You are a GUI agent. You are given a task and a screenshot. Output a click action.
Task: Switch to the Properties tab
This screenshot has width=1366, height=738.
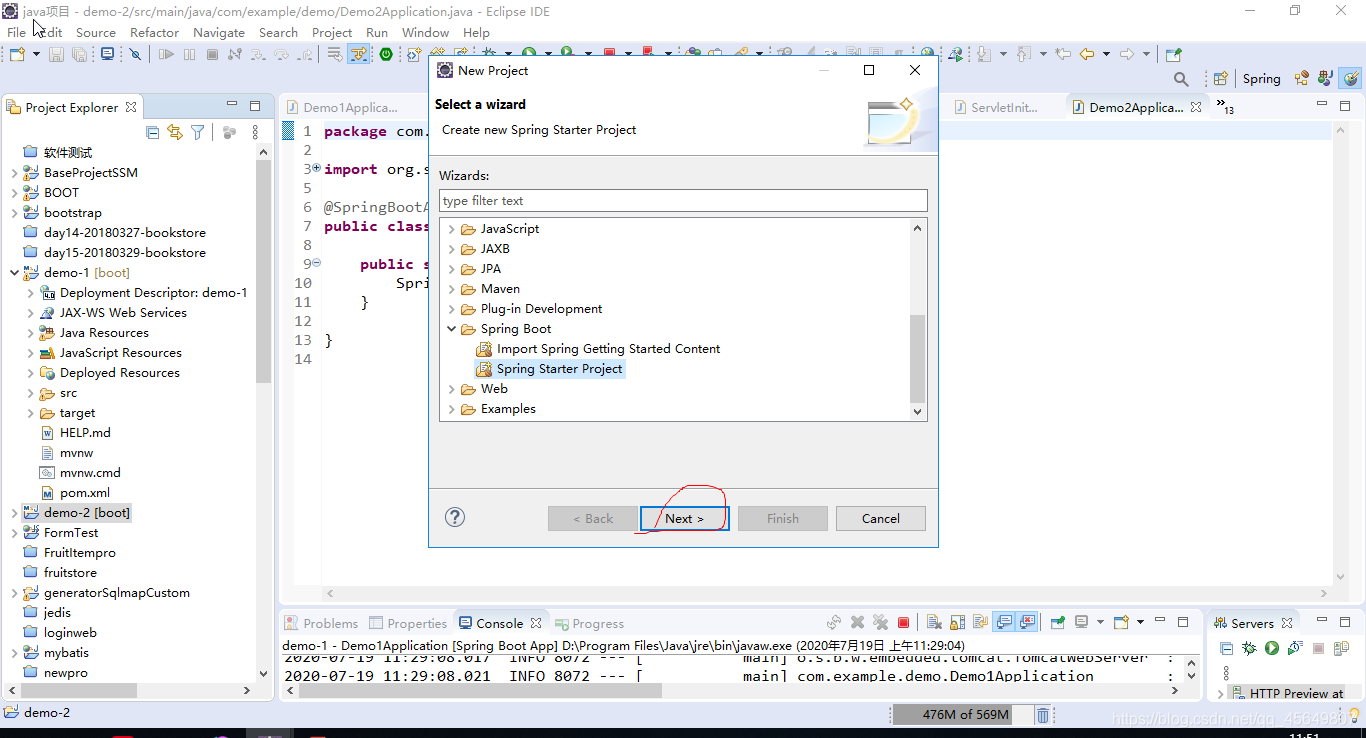408,623
